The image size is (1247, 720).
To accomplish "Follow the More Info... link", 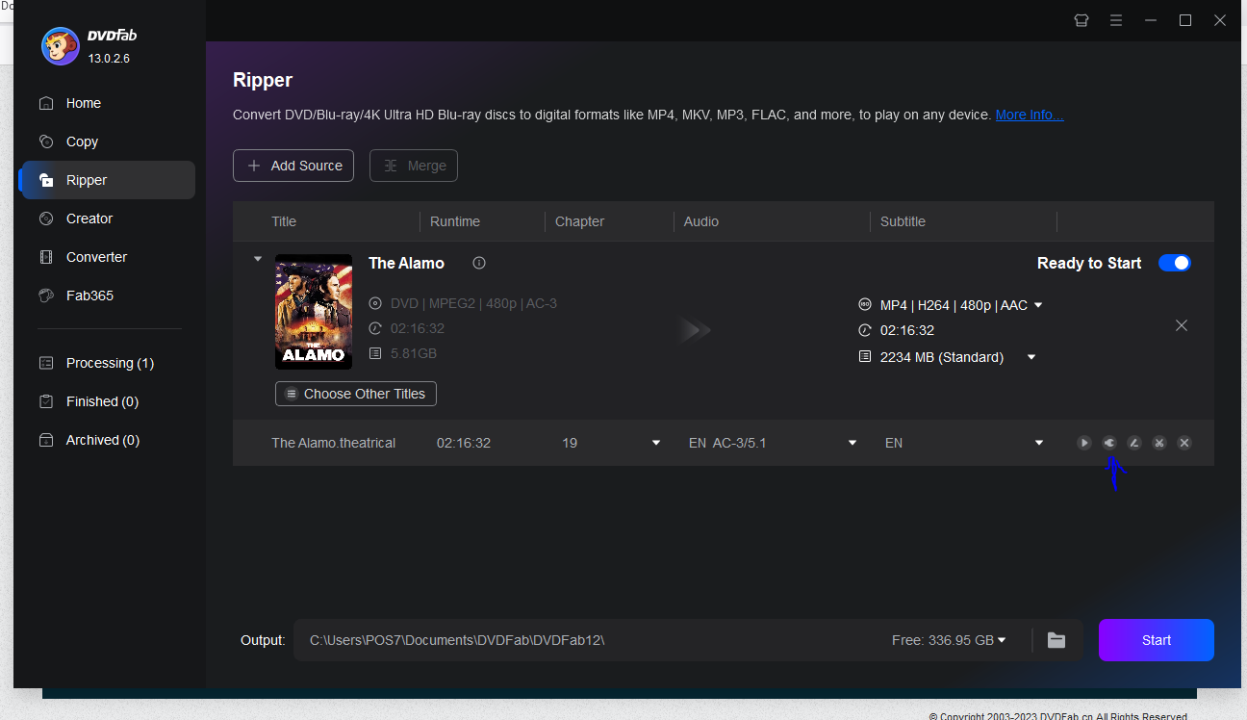I will coord(1029,115).
